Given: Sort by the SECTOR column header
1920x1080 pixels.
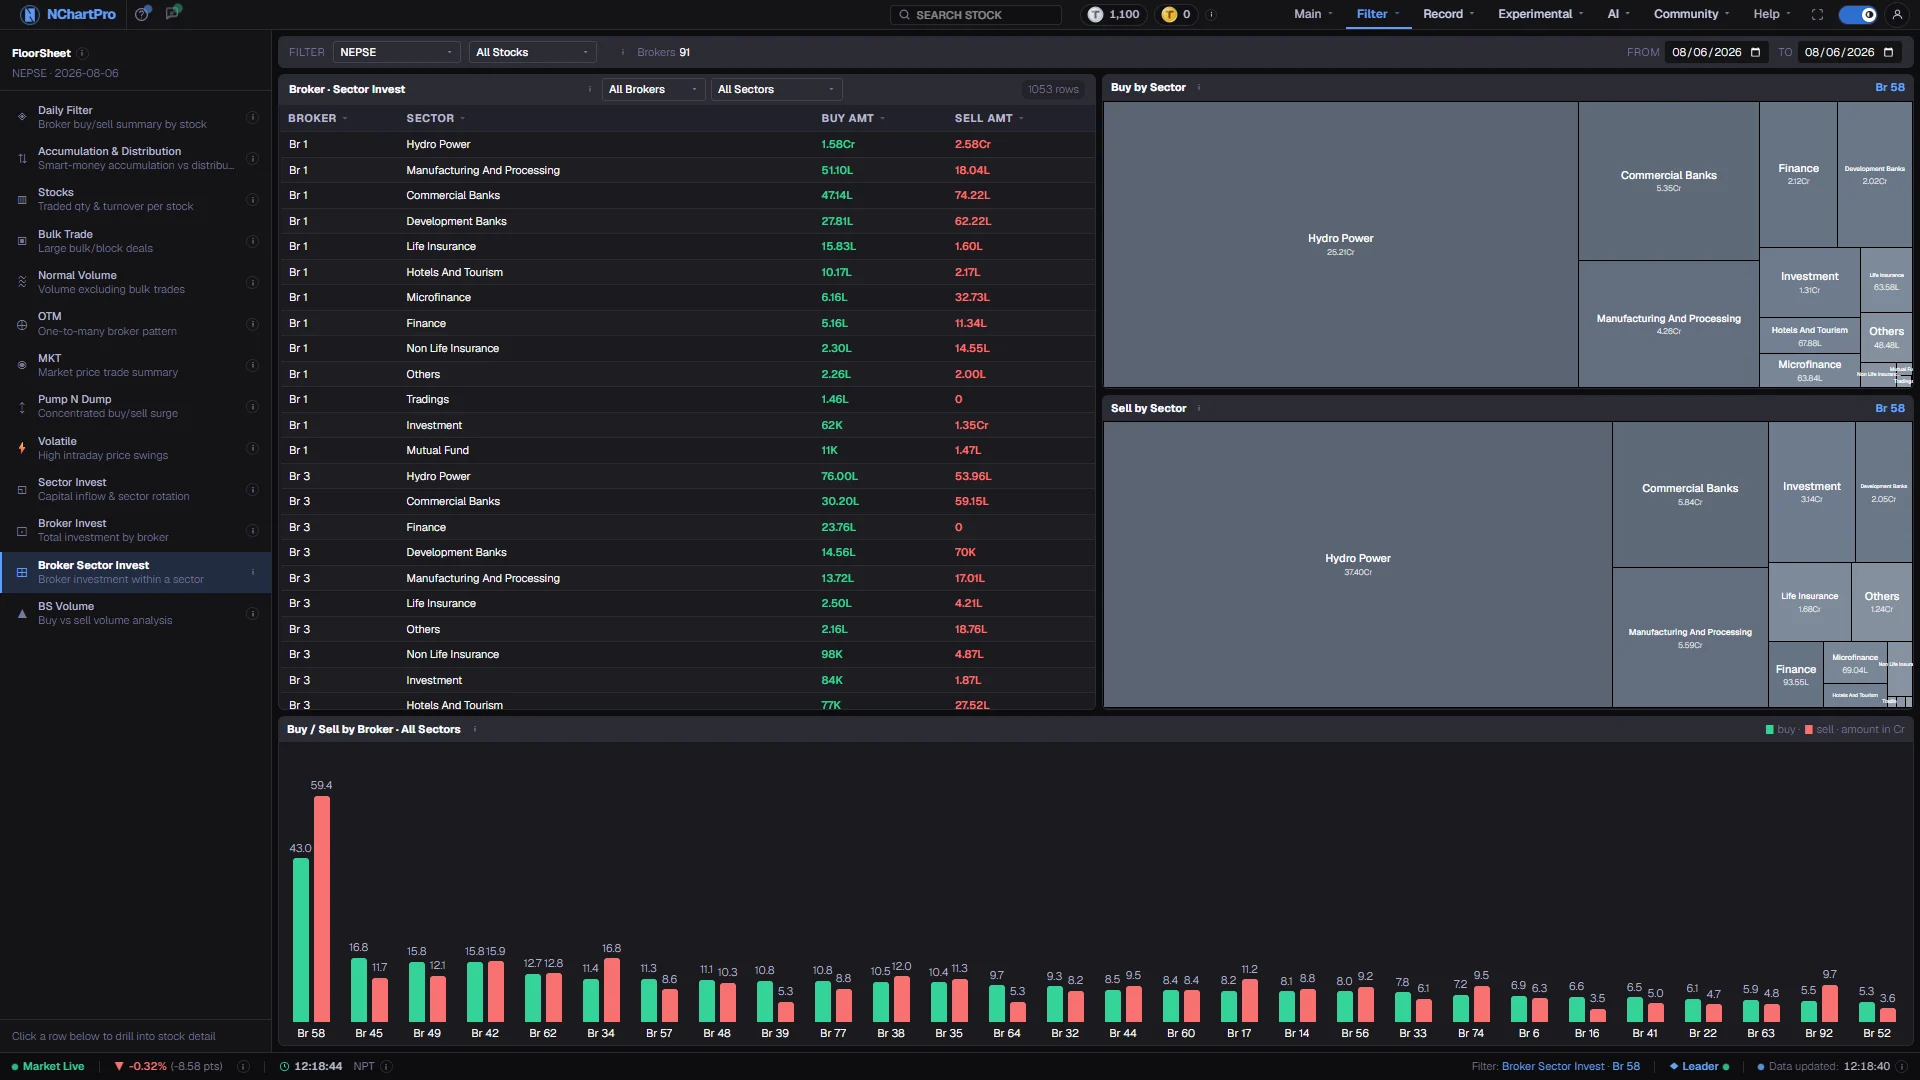Looking at the screenshot, I should click(x=435, y=118).
